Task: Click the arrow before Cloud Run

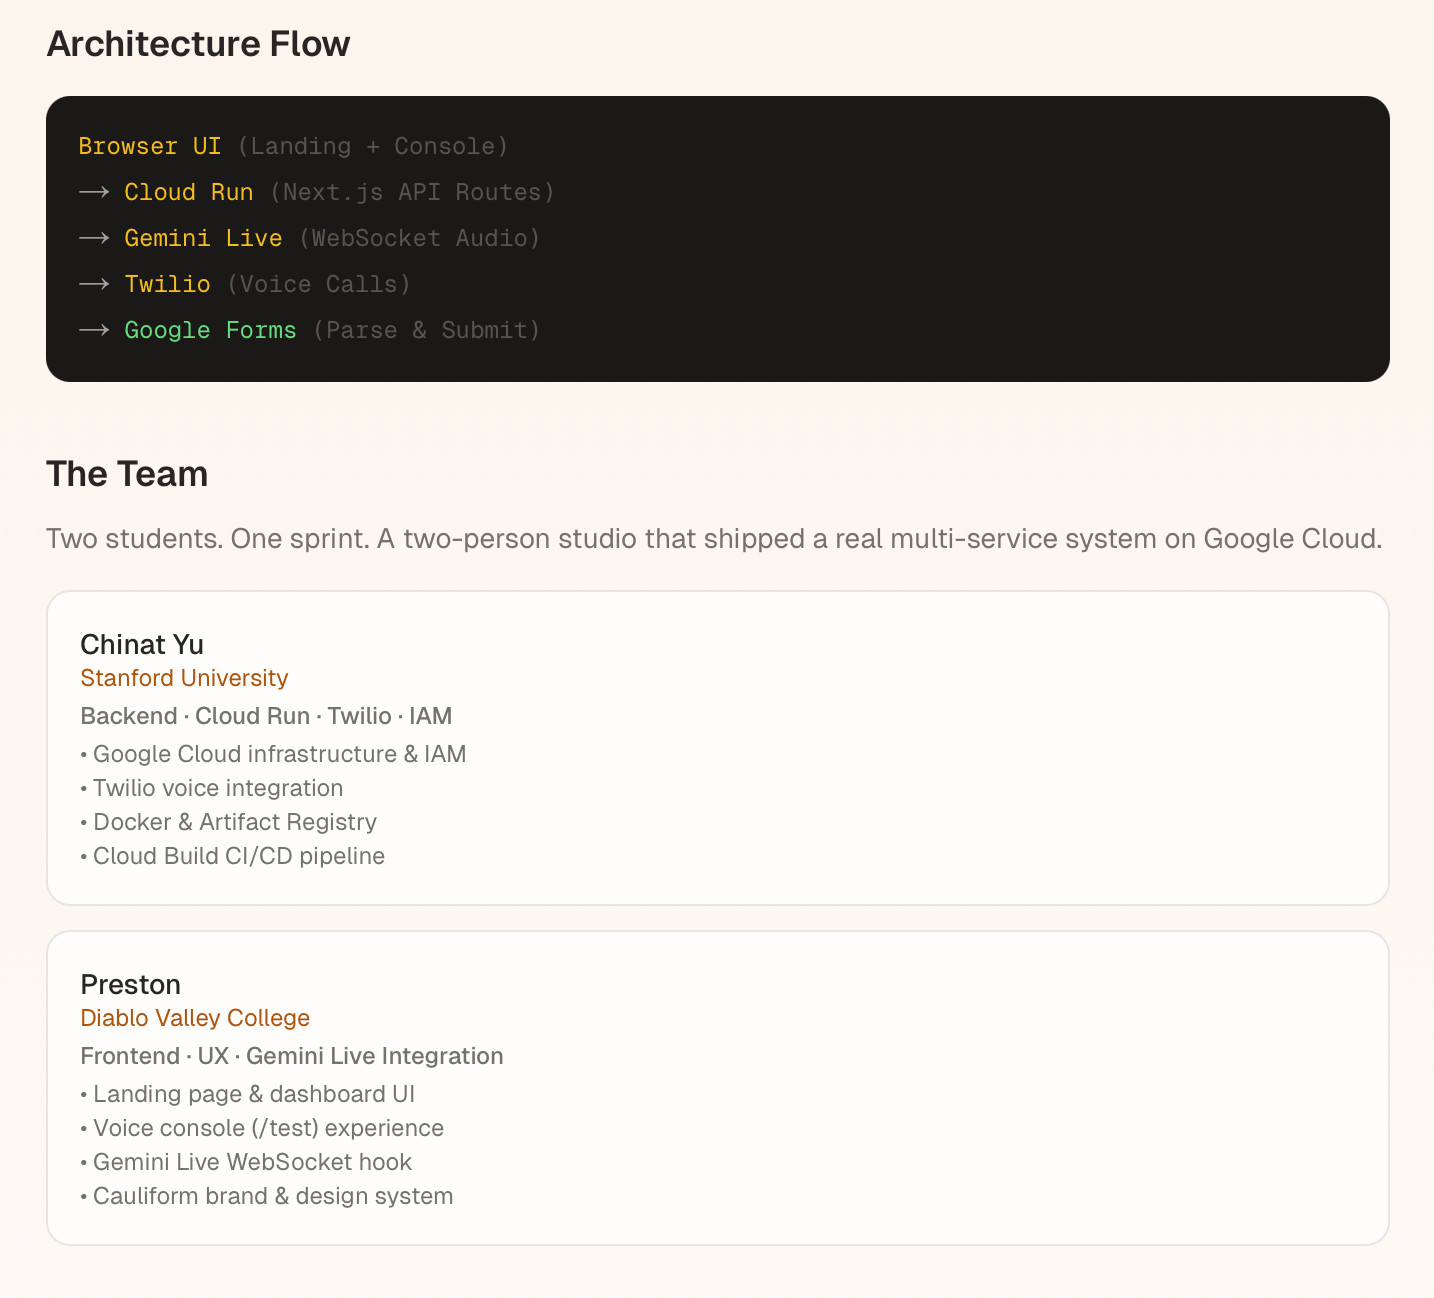Action: [x=94, y=192]
